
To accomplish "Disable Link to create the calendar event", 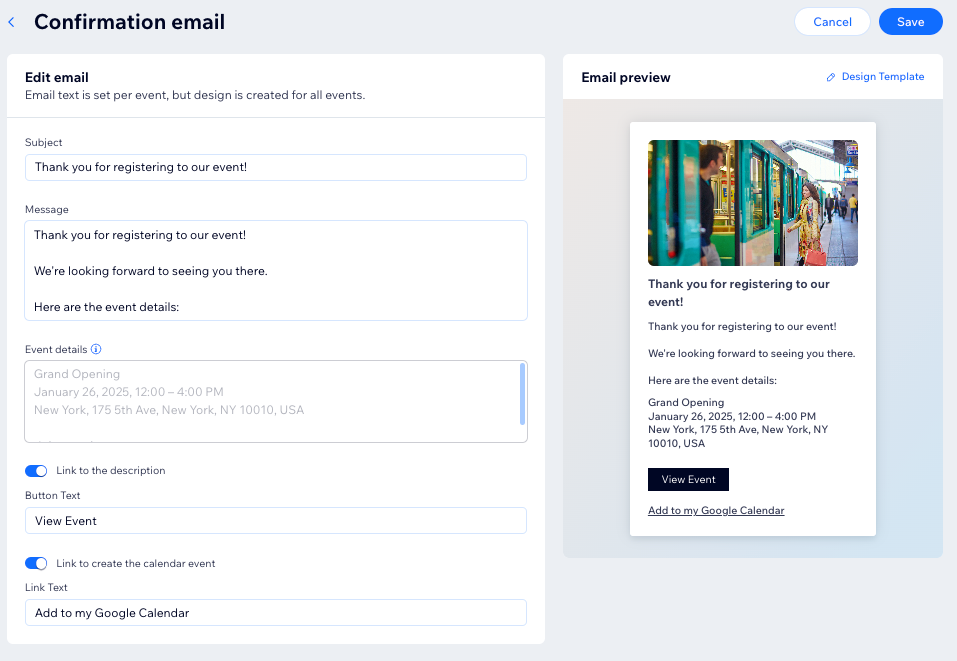I will 36,563.
